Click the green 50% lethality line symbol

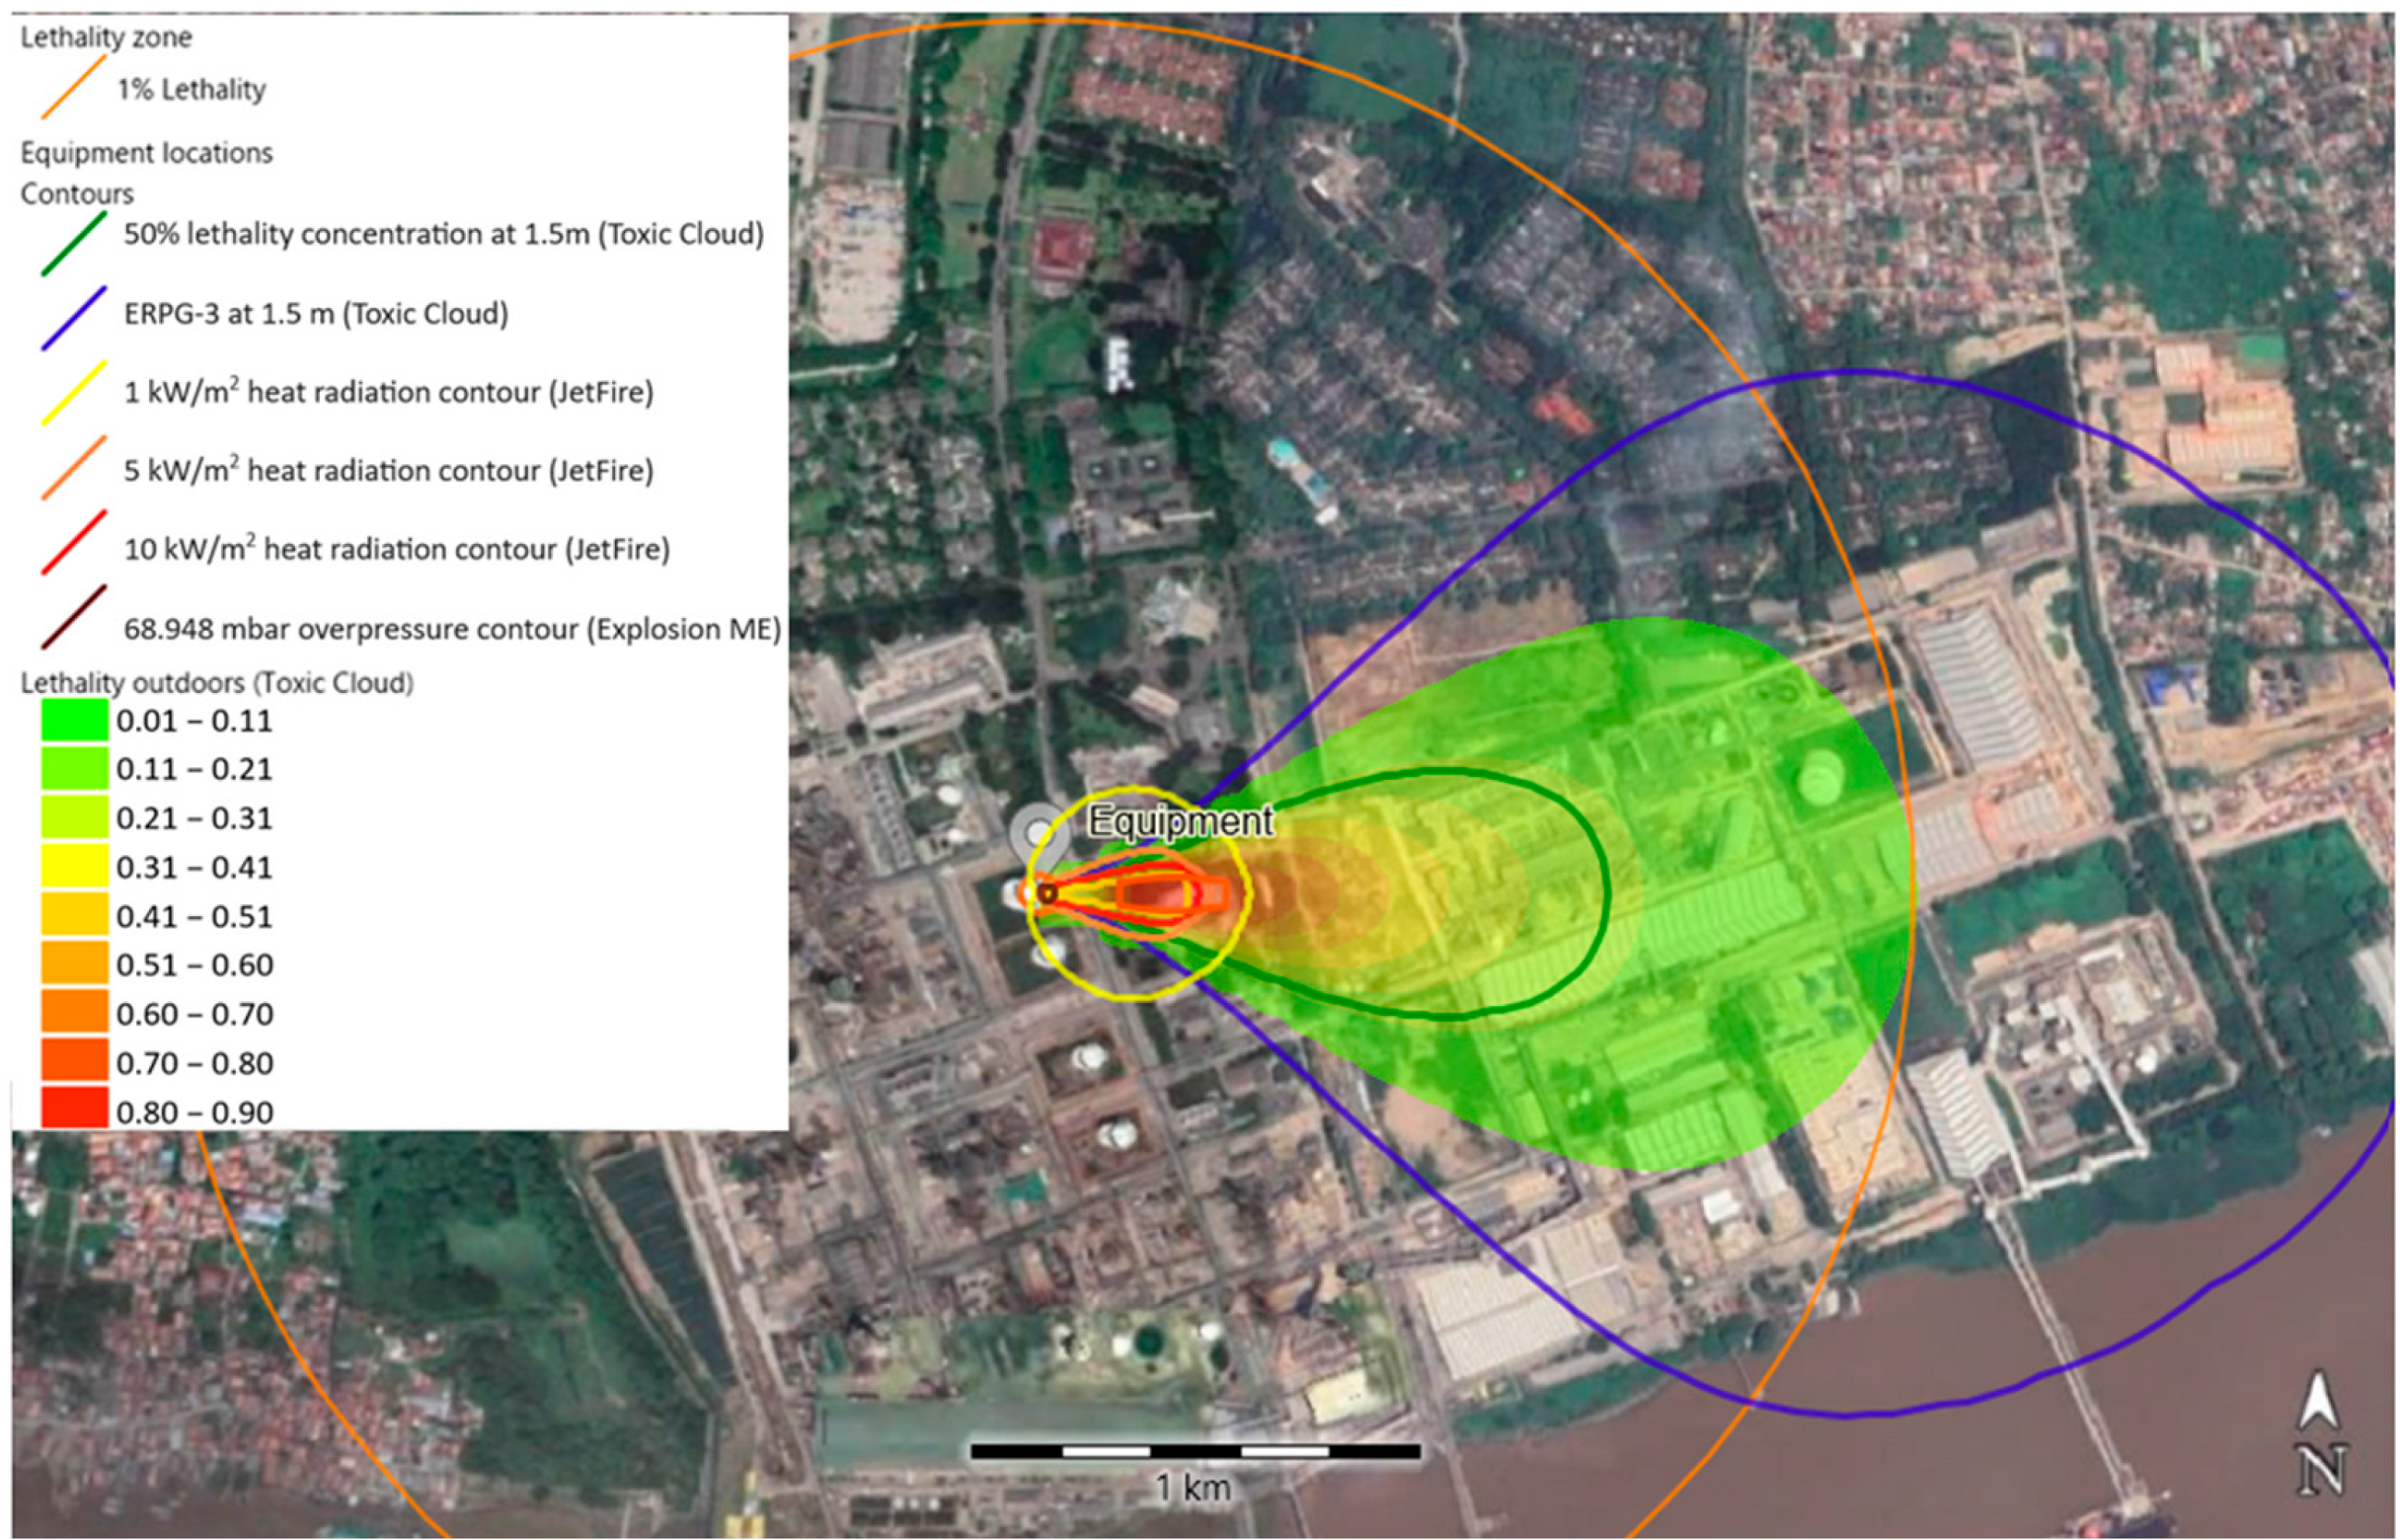74,243
